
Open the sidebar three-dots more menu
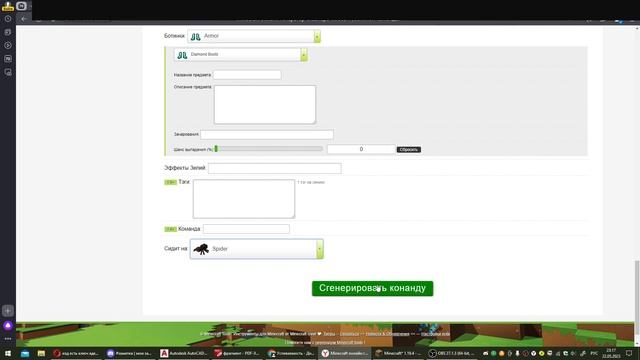pyautogui.click(x=8, y=339)
